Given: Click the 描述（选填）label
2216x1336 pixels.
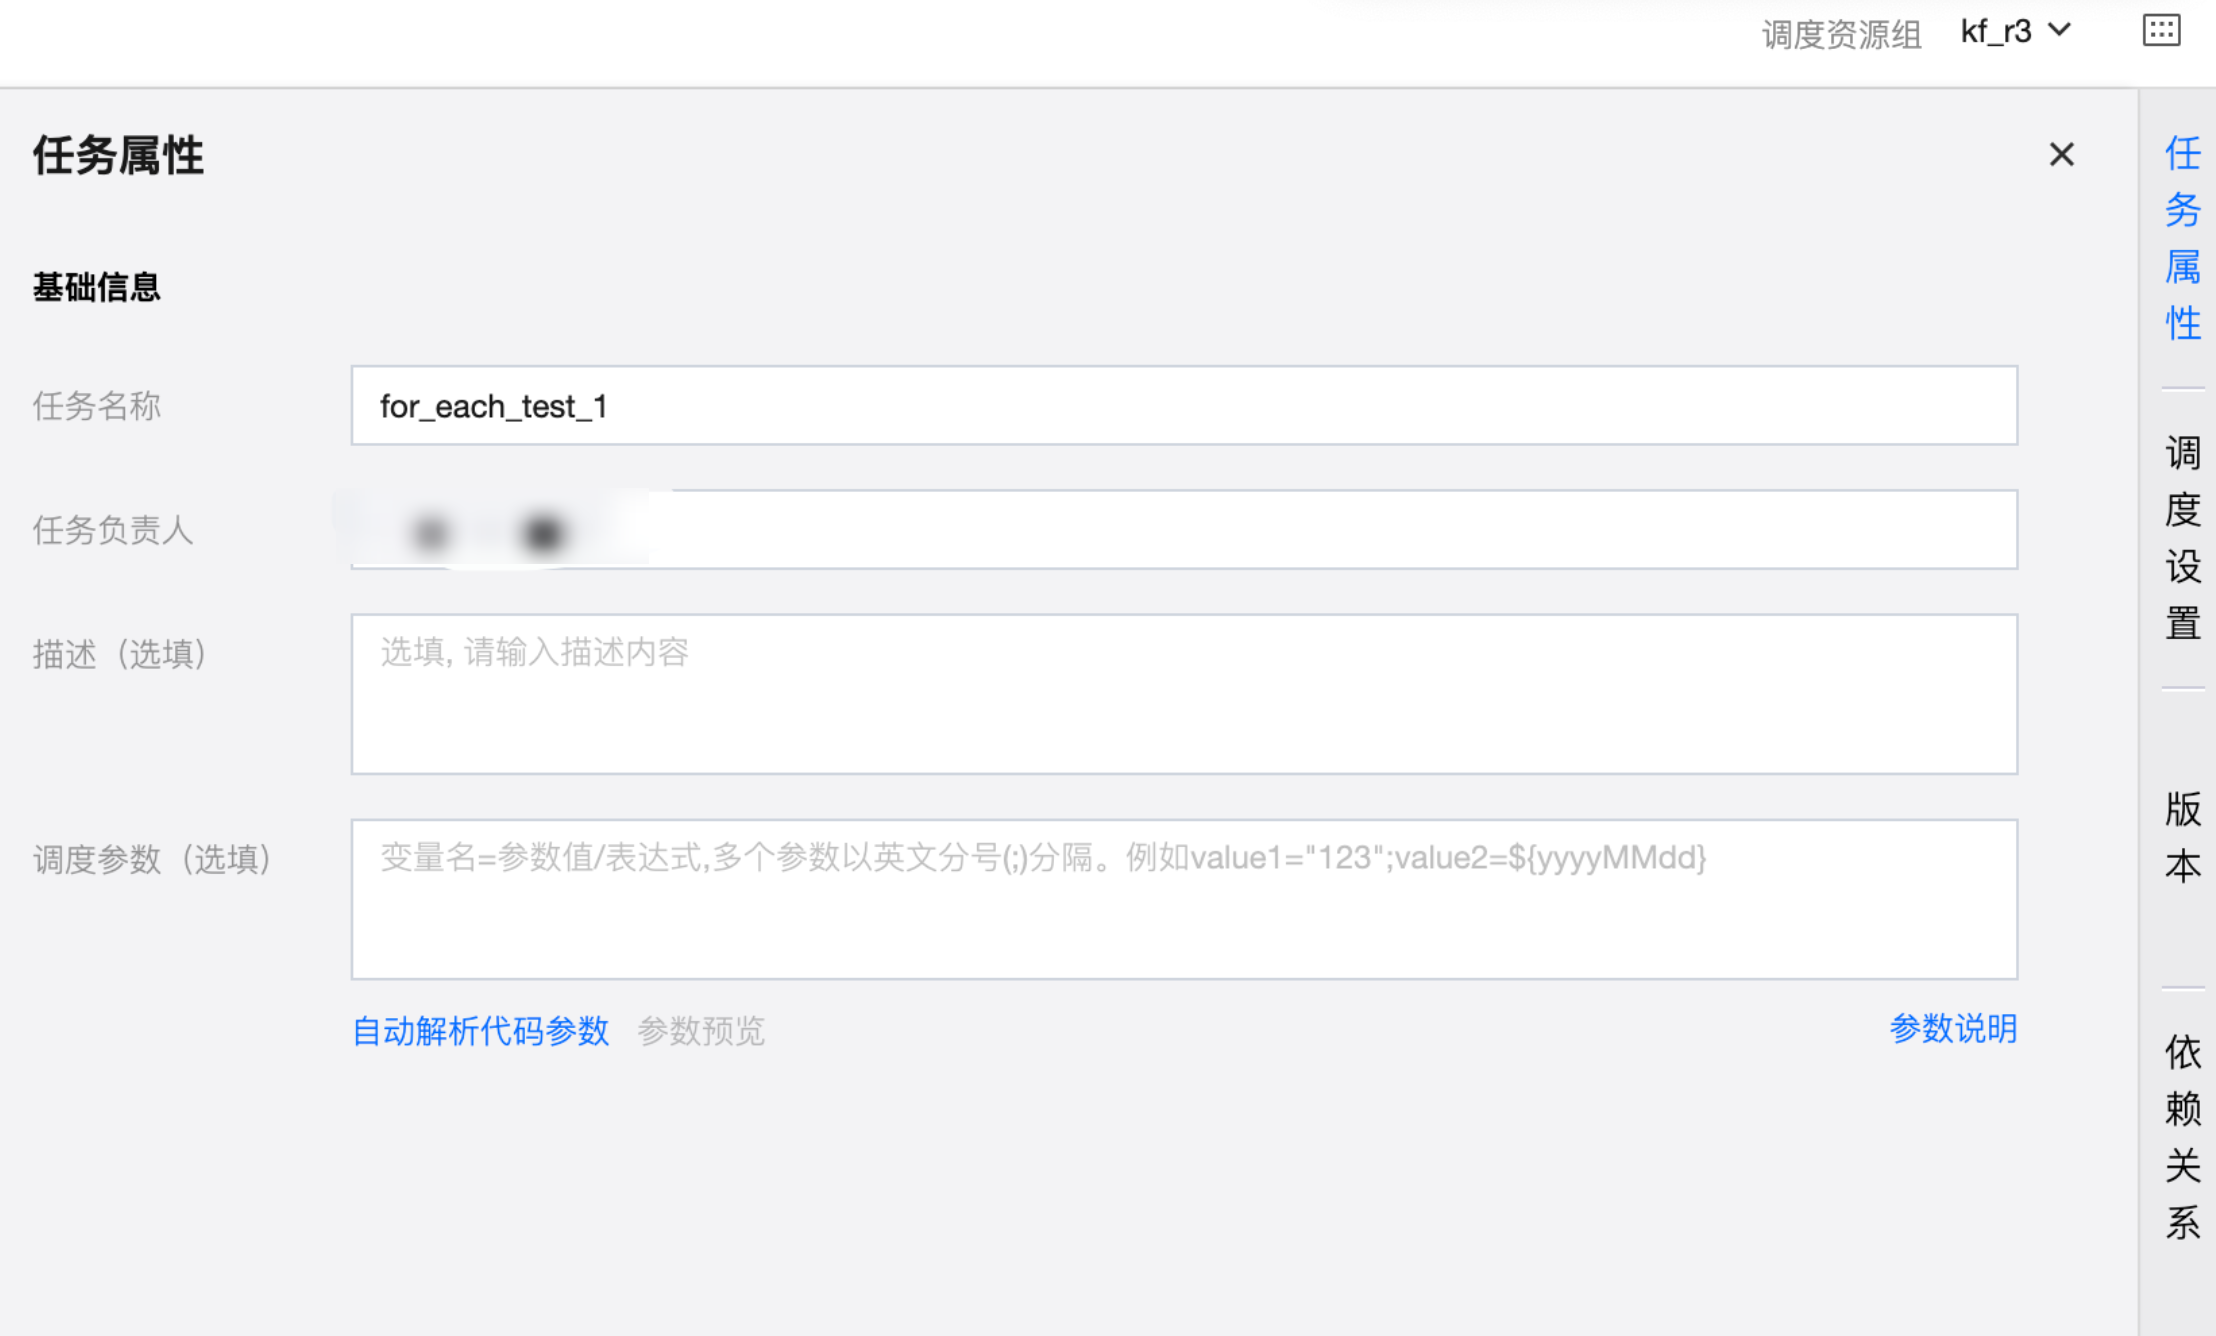Looking at the screenshot, I should tap(120, 654).
